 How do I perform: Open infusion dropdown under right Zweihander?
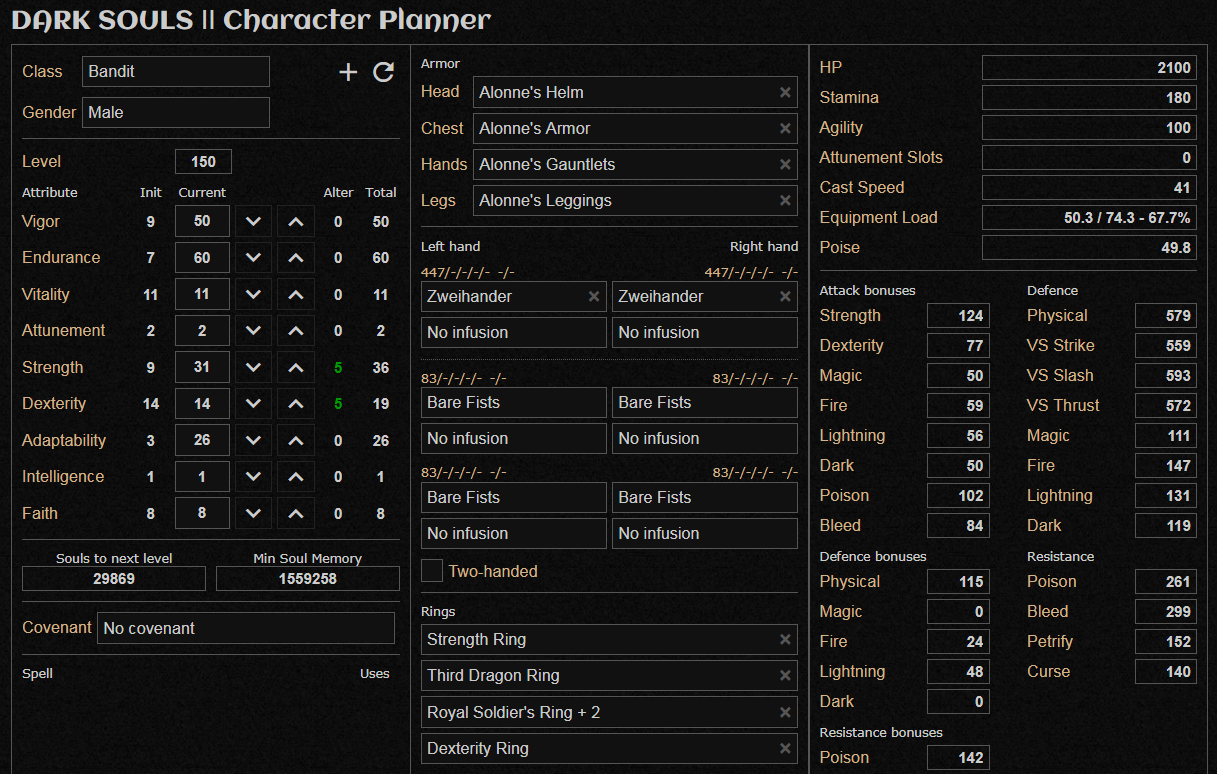click(705, 332)
